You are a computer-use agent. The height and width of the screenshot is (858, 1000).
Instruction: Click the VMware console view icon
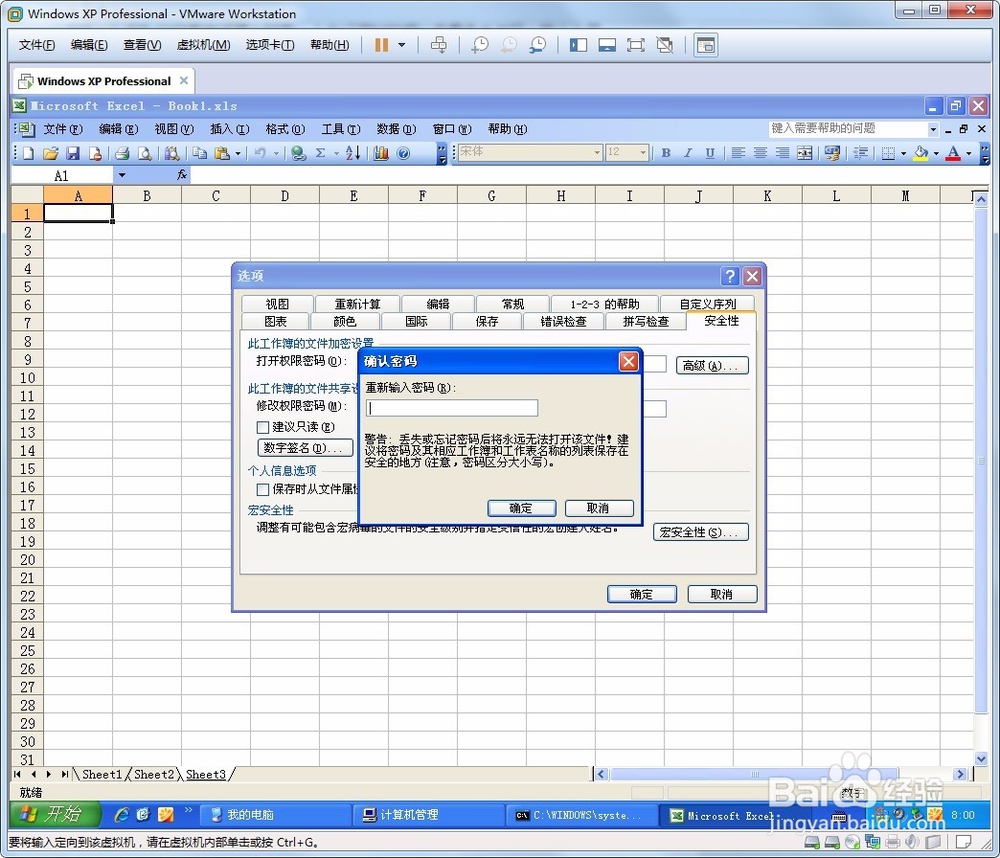tap(706, 45)
